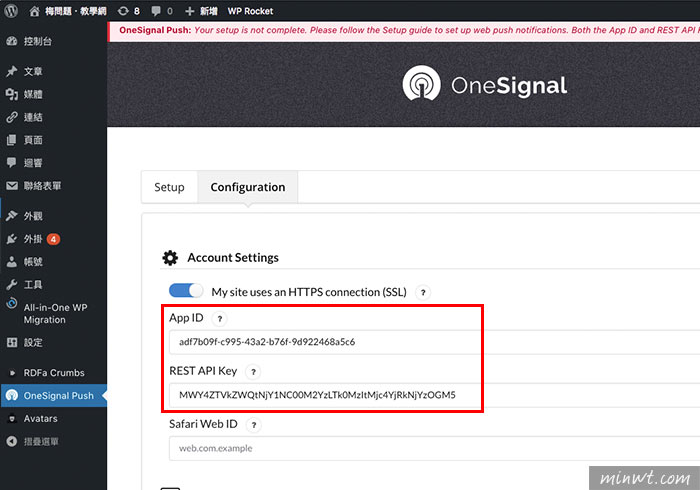The height and width of the screenshot is (490, 700).
Task: Click the plus icon to add new
Action: point(190,11)
